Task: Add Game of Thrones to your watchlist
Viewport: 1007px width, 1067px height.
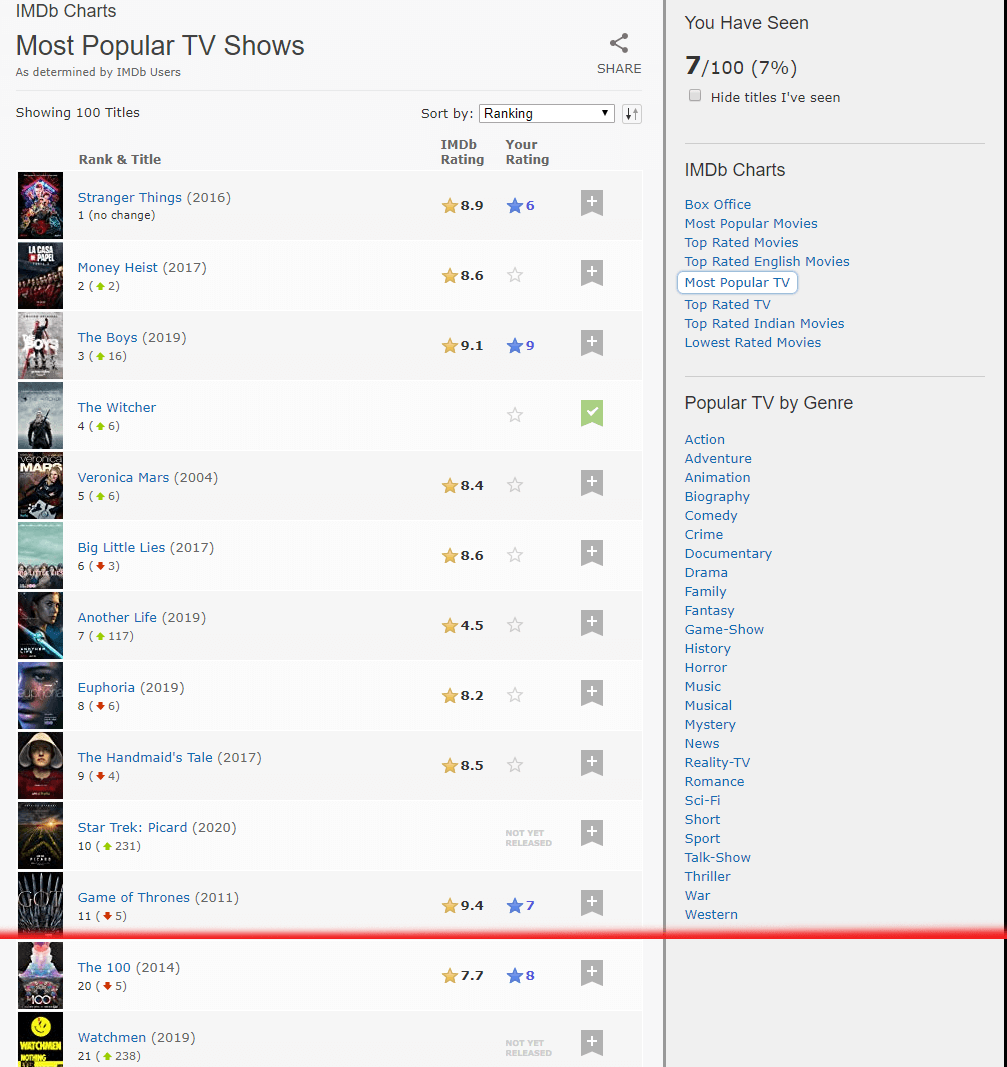Action: pos(591,902)
